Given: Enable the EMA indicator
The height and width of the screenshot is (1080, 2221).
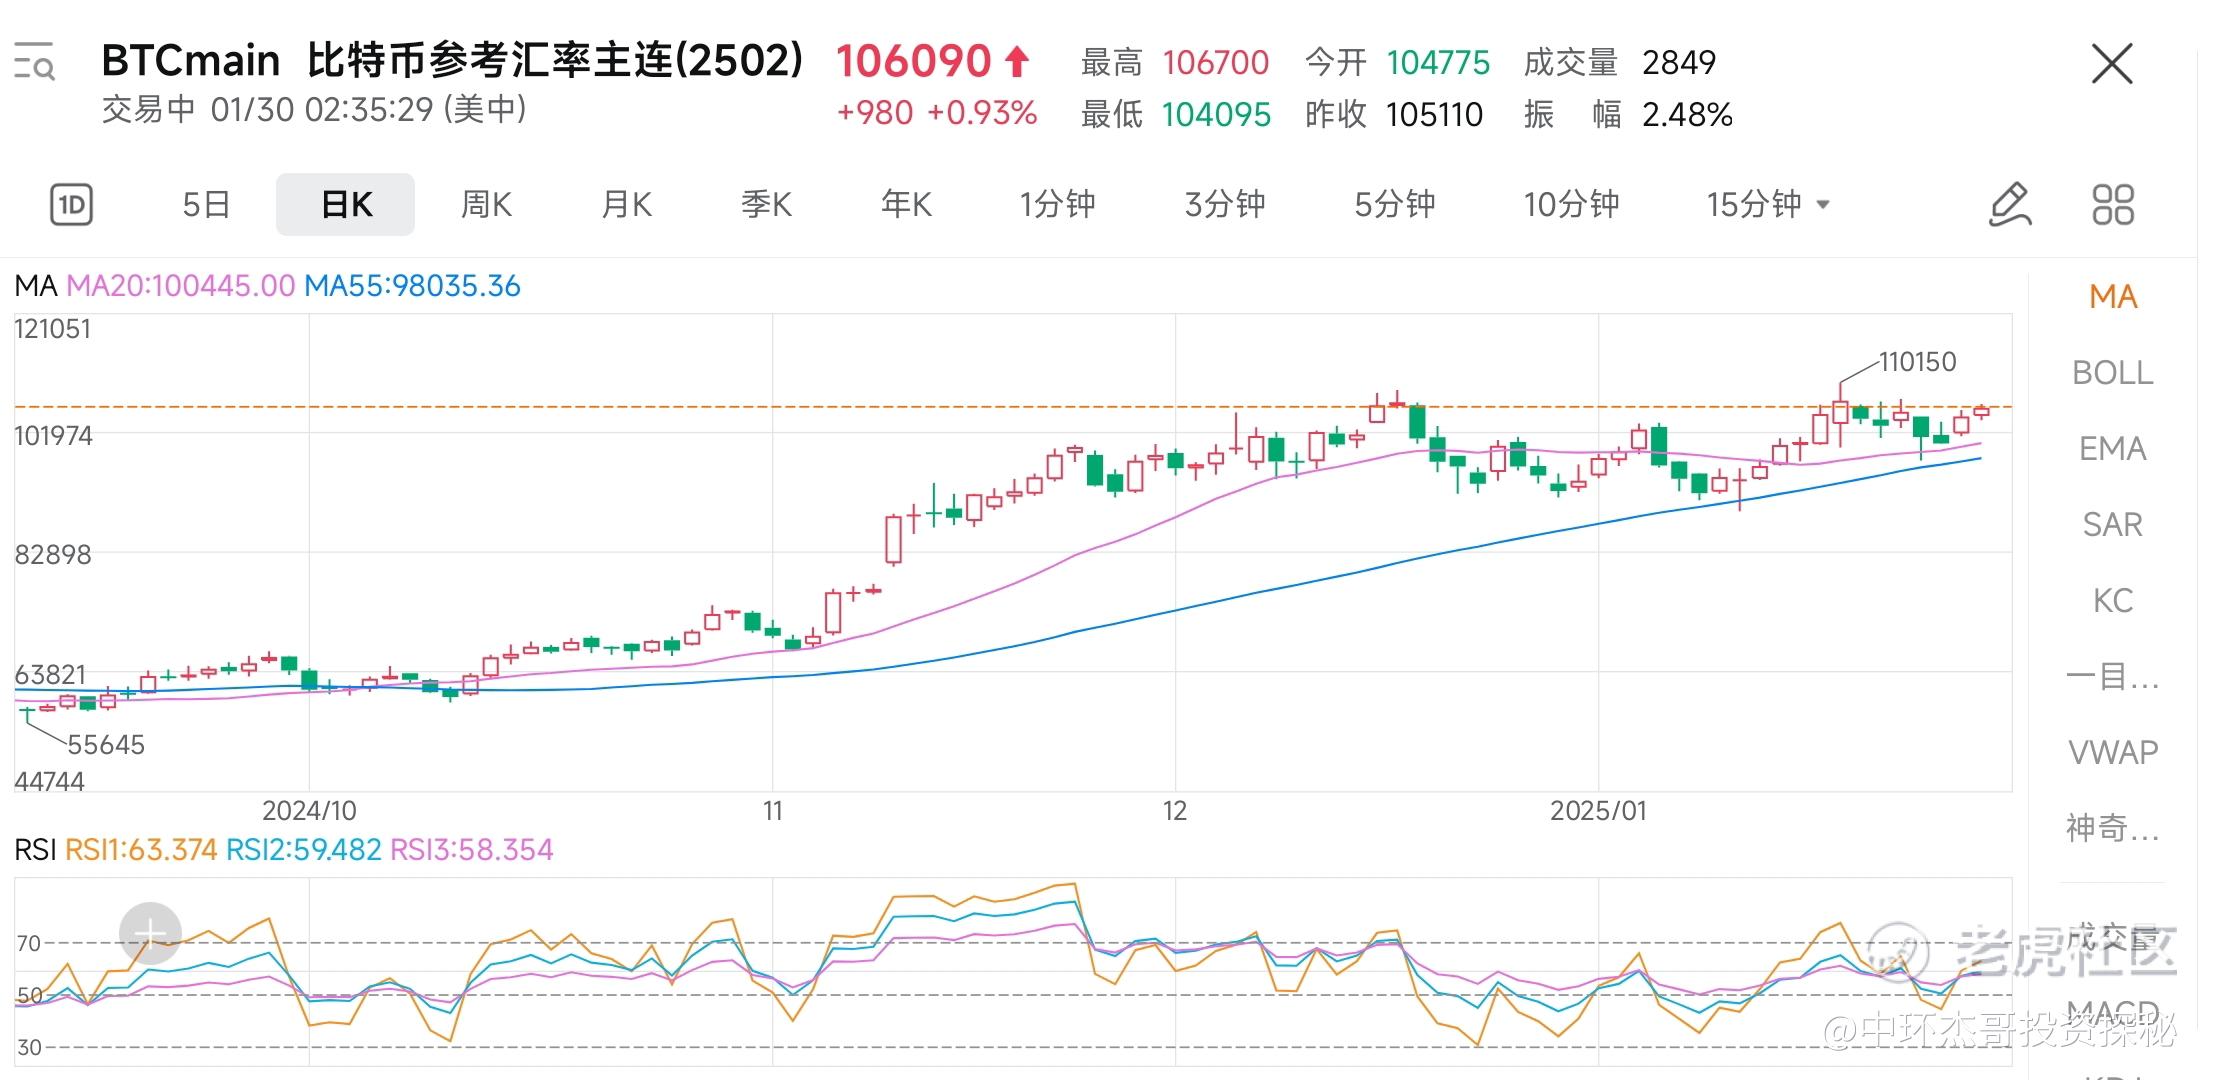Looking at the screenshot, I should pyautogui.click(x=2112, y=449).
